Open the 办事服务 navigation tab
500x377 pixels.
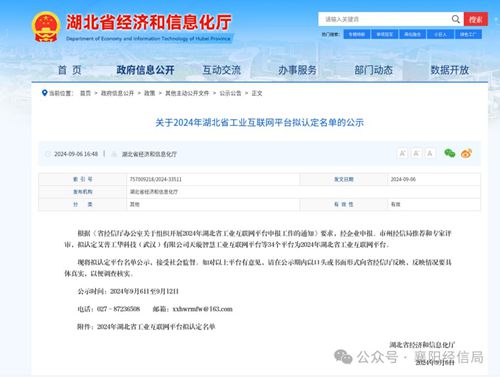297,70
